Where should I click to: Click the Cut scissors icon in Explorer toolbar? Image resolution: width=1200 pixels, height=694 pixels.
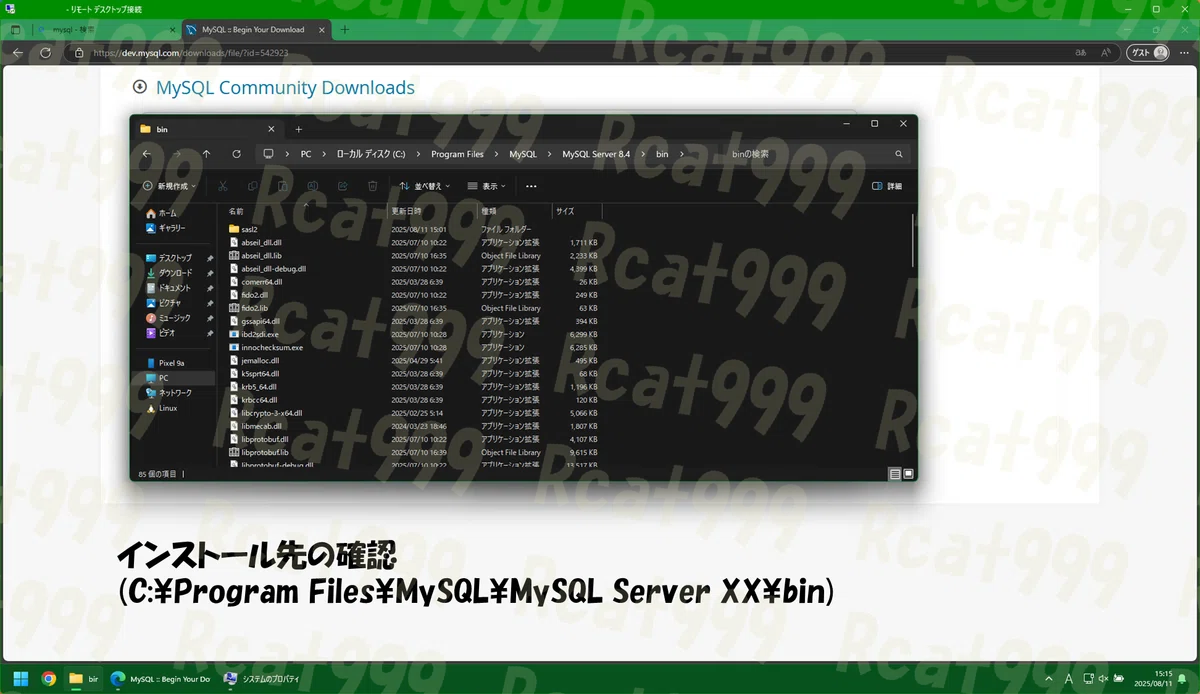pyautogui.click(x=222, y=186)
